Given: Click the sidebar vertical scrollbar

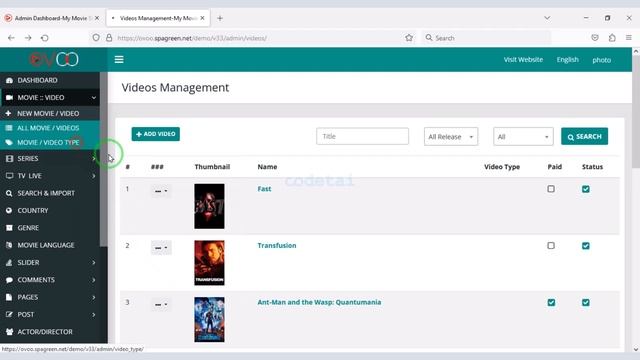Looking at the screenshot, I should (x=104, y=159).
